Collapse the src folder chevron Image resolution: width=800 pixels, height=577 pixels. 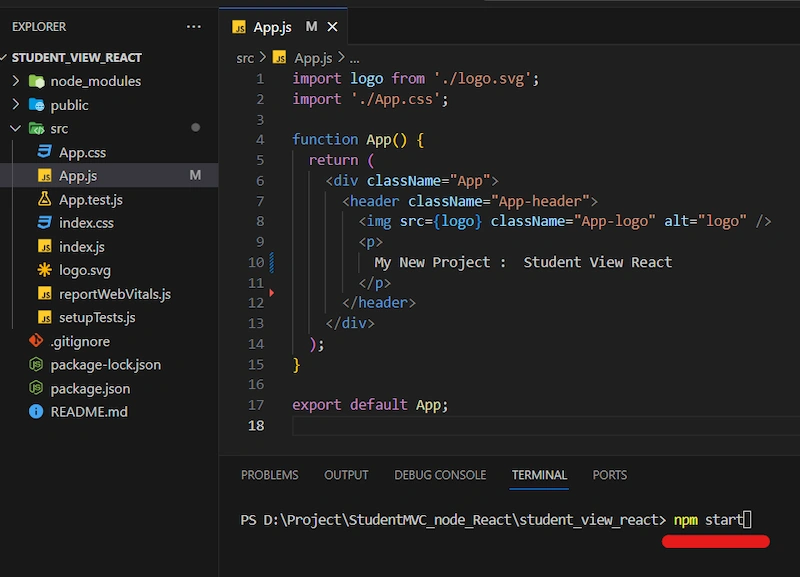(x=15, y=128)
